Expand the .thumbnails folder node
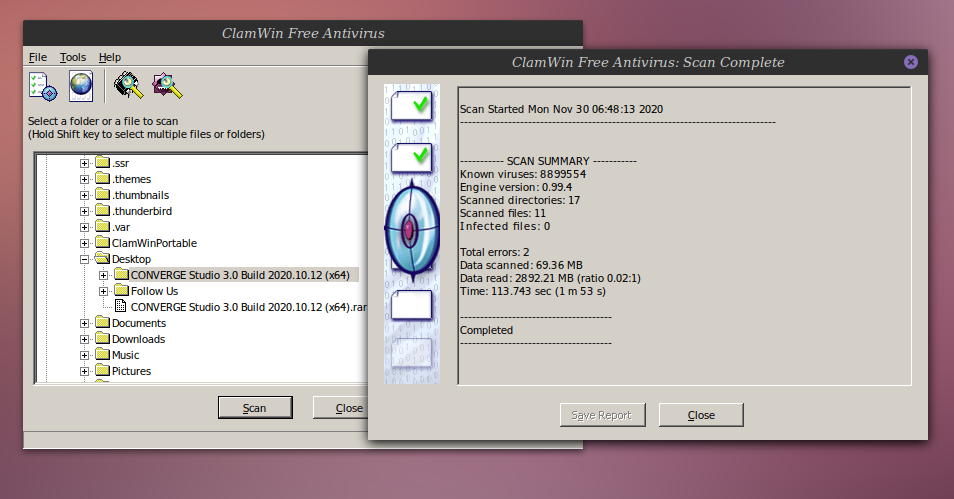954x499 pixels. tap(85, 195)
